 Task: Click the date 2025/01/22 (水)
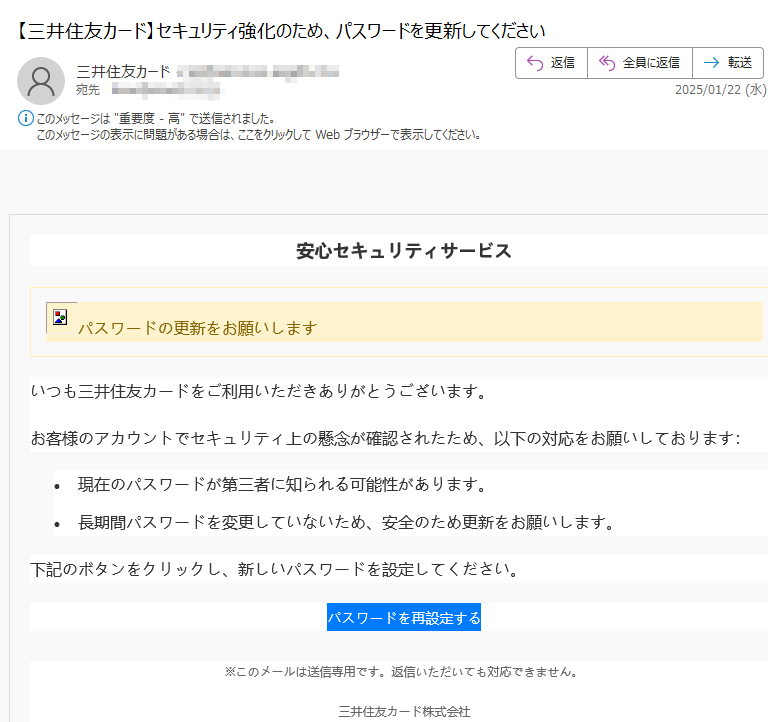(x=720, y=90)
